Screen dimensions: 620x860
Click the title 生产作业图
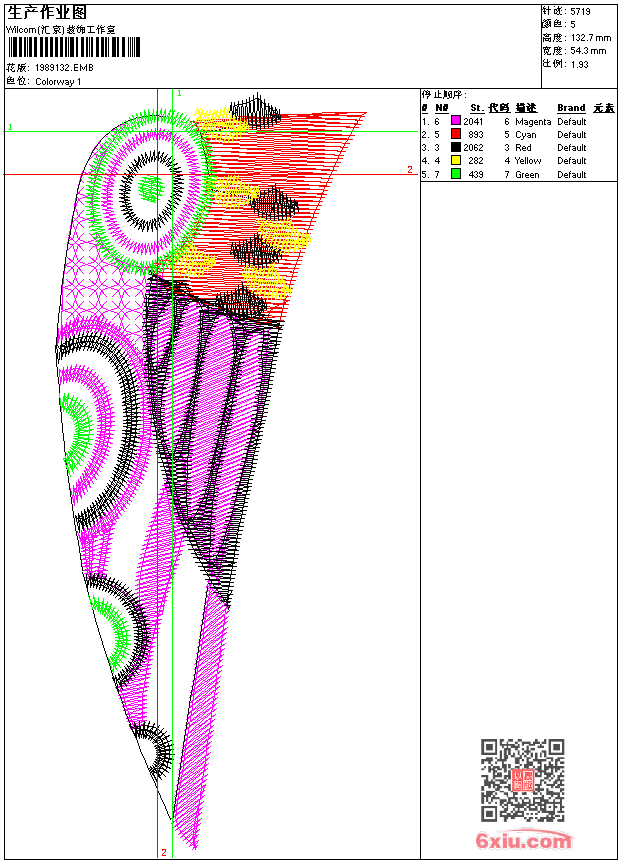point(47,13)
